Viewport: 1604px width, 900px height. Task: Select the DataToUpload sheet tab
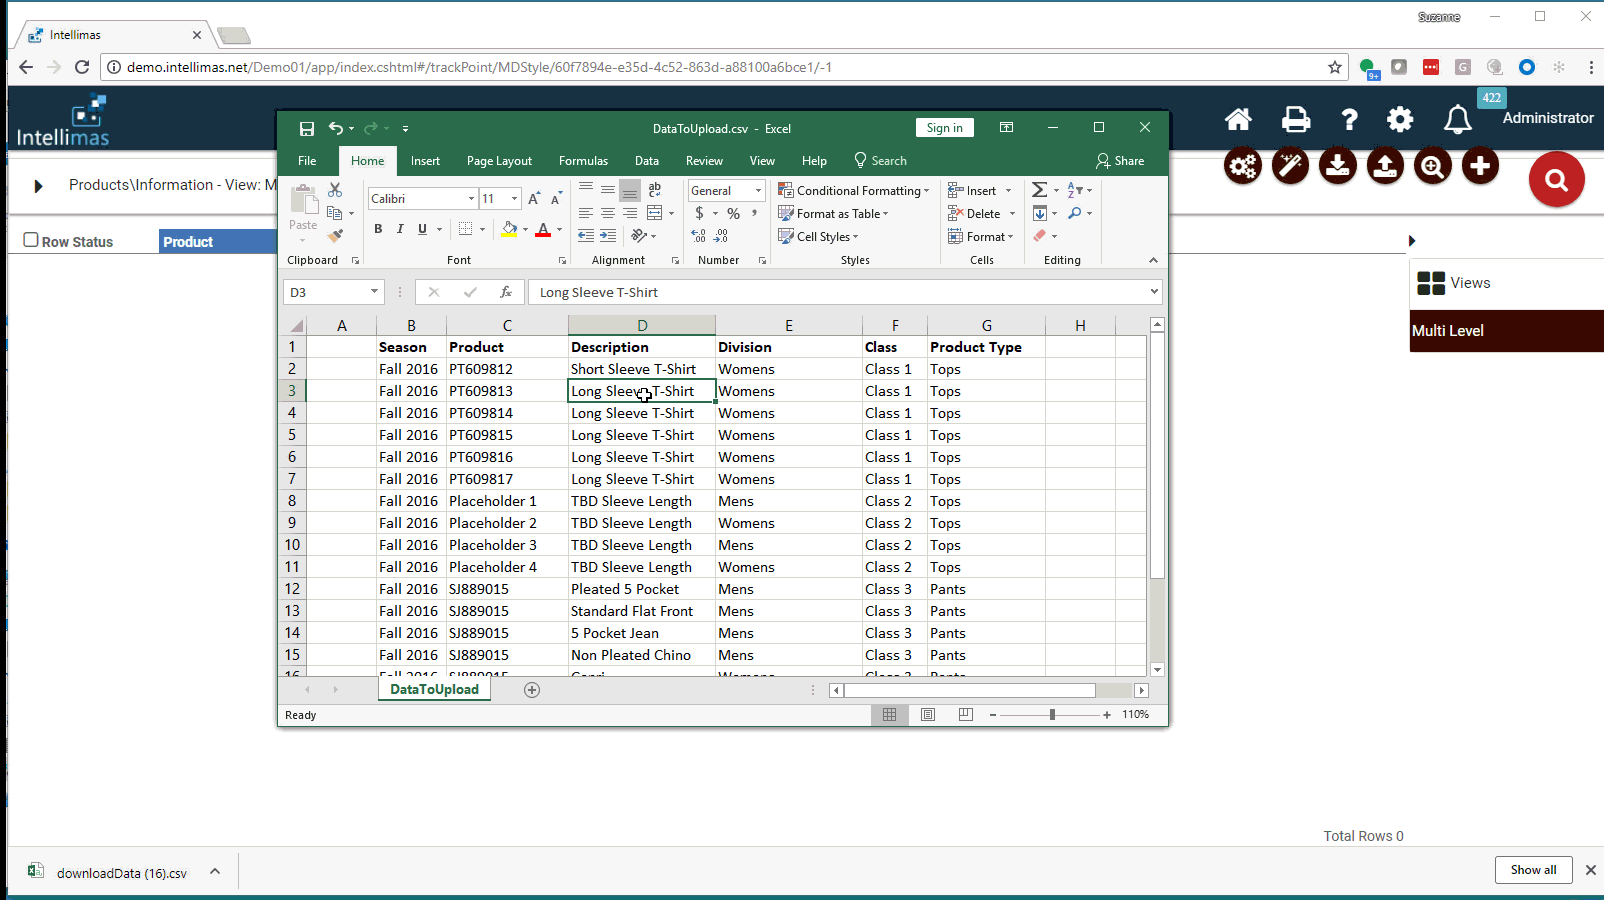coord(433,690)
